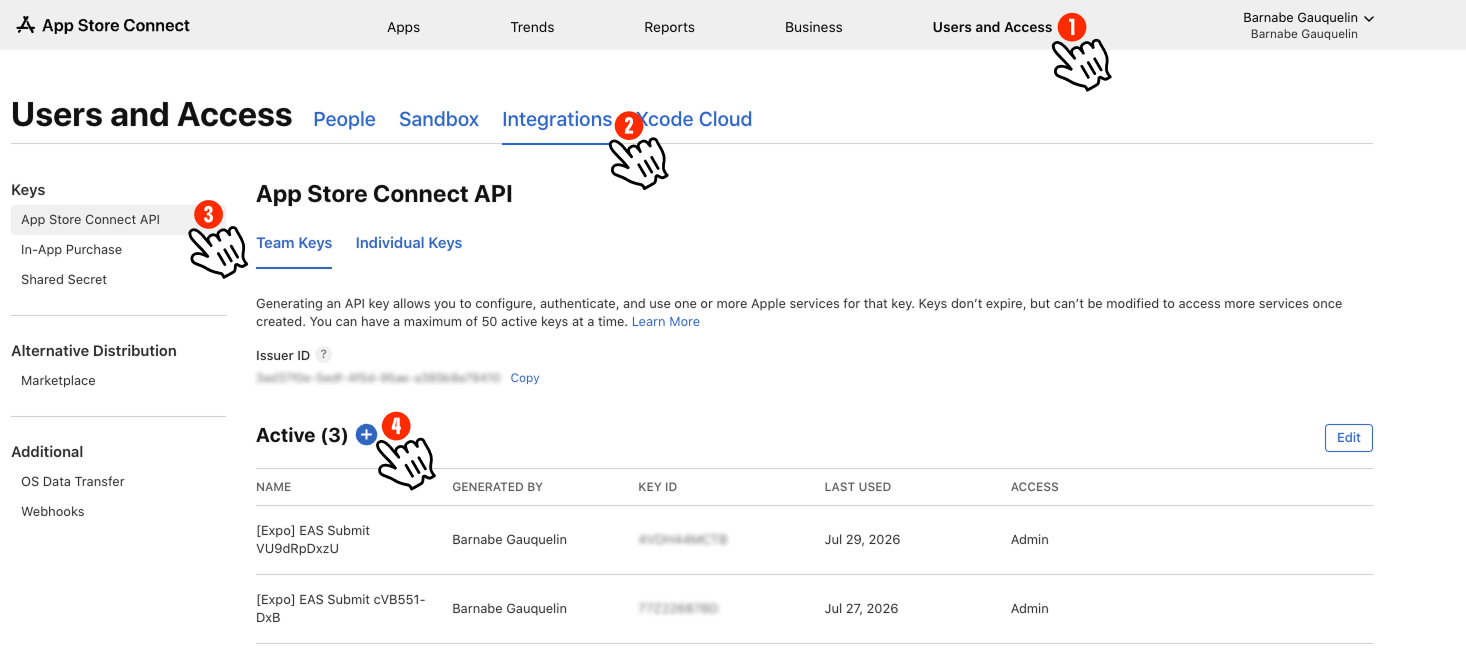Screen dimensions: 1466x657
Task: Click Admin access in VU9dRpDxzU row
Action: (x=1029, y=540)
